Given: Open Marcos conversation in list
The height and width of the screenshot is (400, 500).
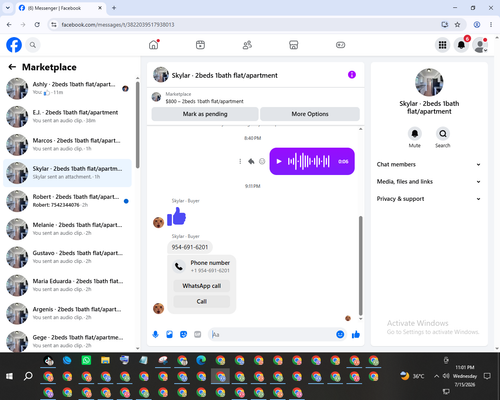Looking at the screenshot, I should pyautogui.click(x=67, y=145).
